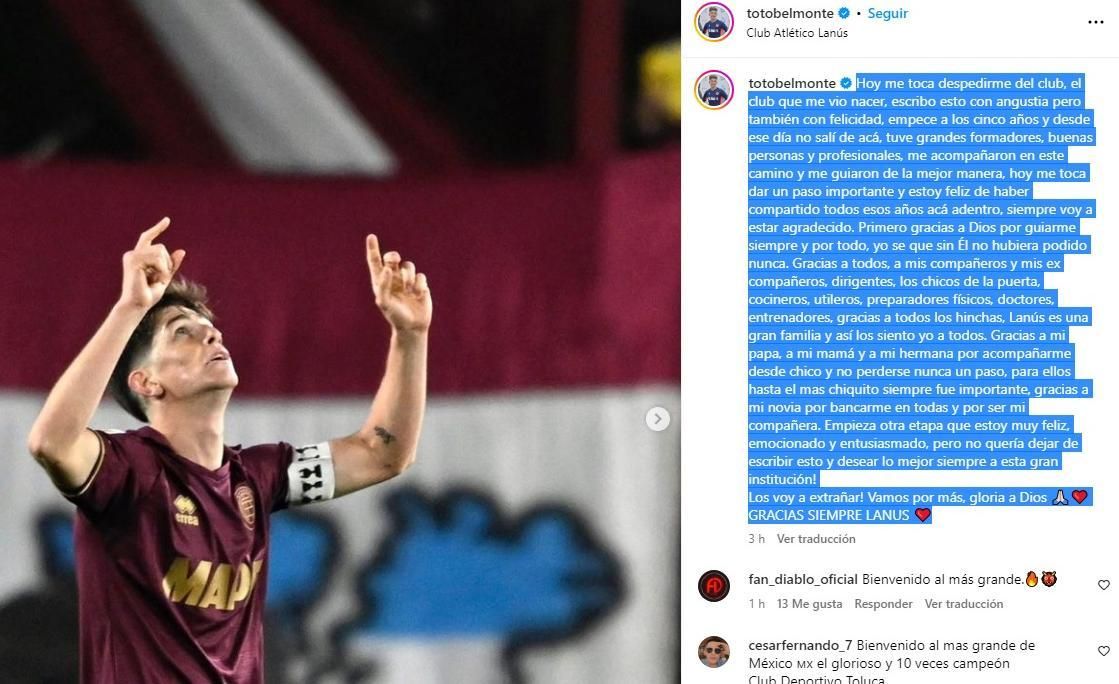
Task: Open fan_diablo_oficial's profile avatar
Action: (x=714, y=586)
